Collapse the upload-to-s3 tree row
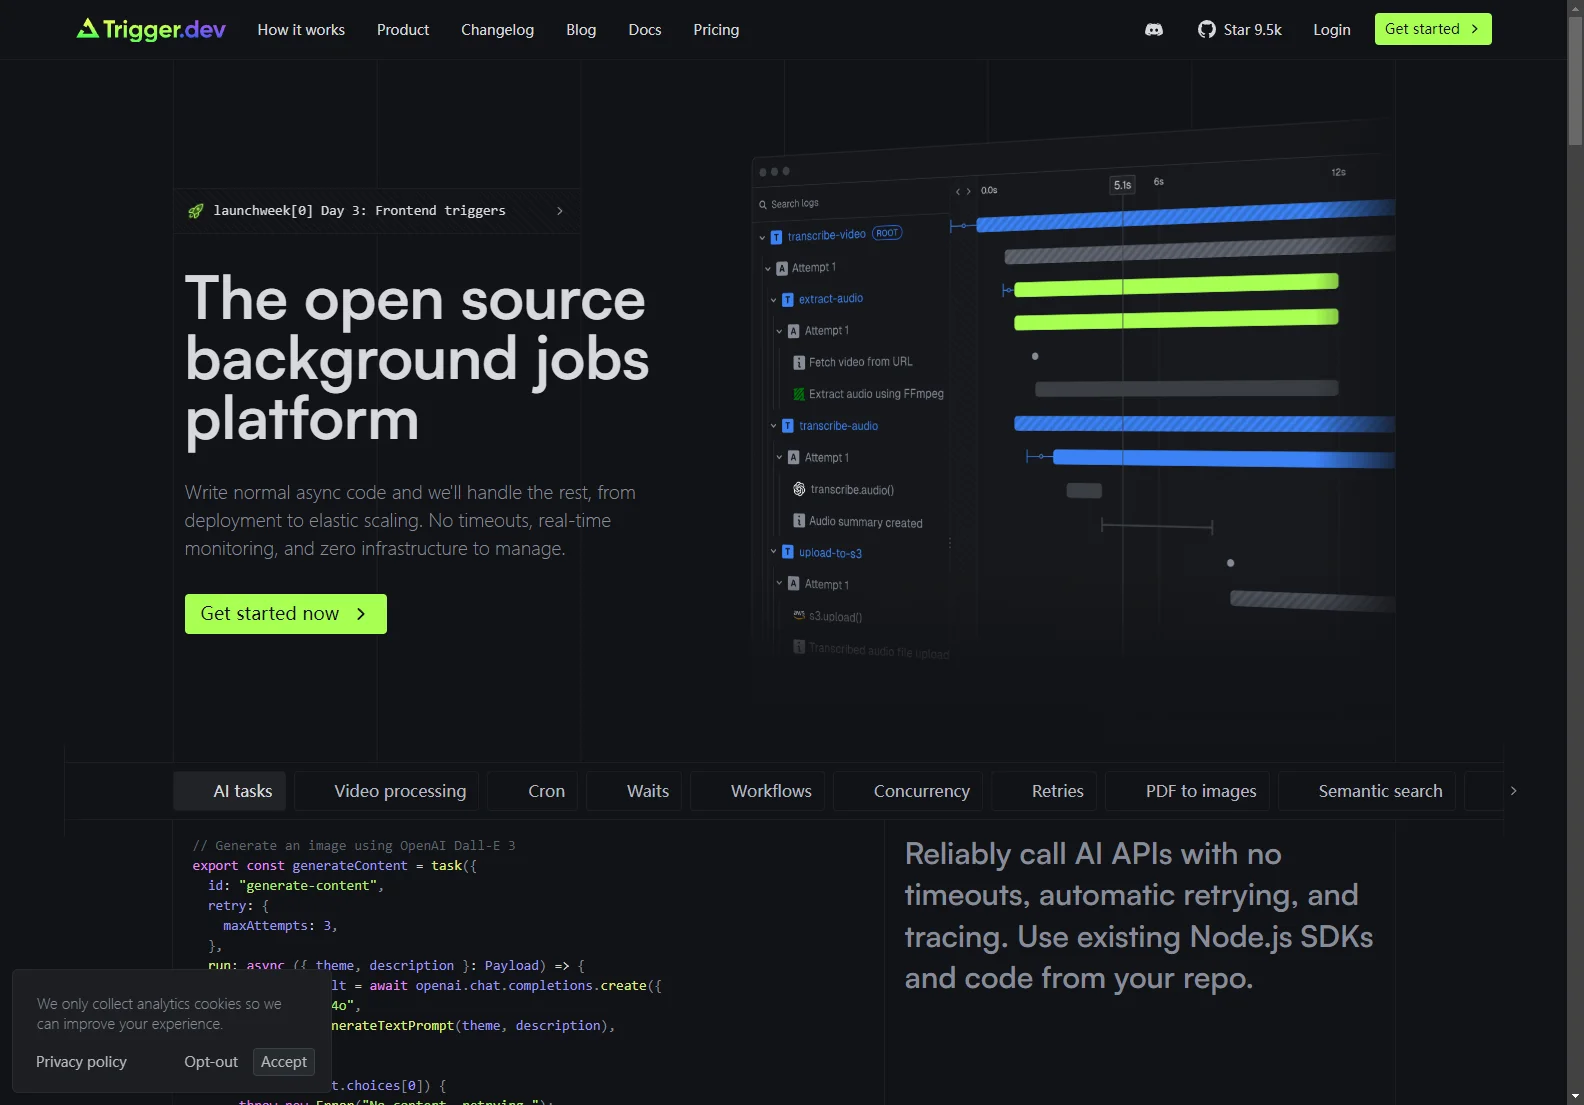The width and height of the screenshot is (1584, 1105). pyautogui.click(x=773, y=551)
